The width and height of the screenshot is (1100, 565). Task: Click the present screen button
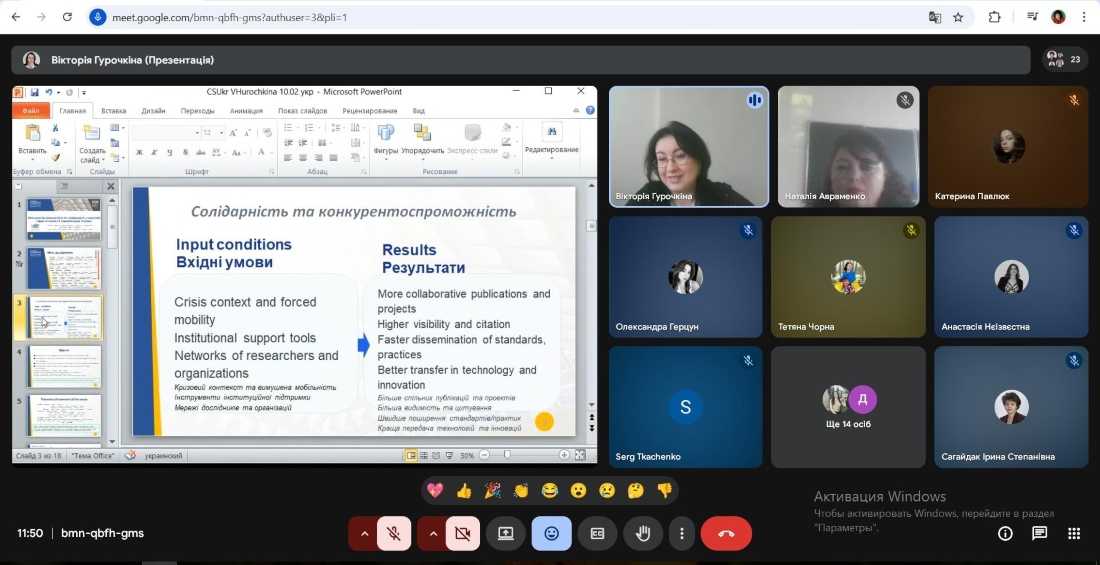pos(505,533)
